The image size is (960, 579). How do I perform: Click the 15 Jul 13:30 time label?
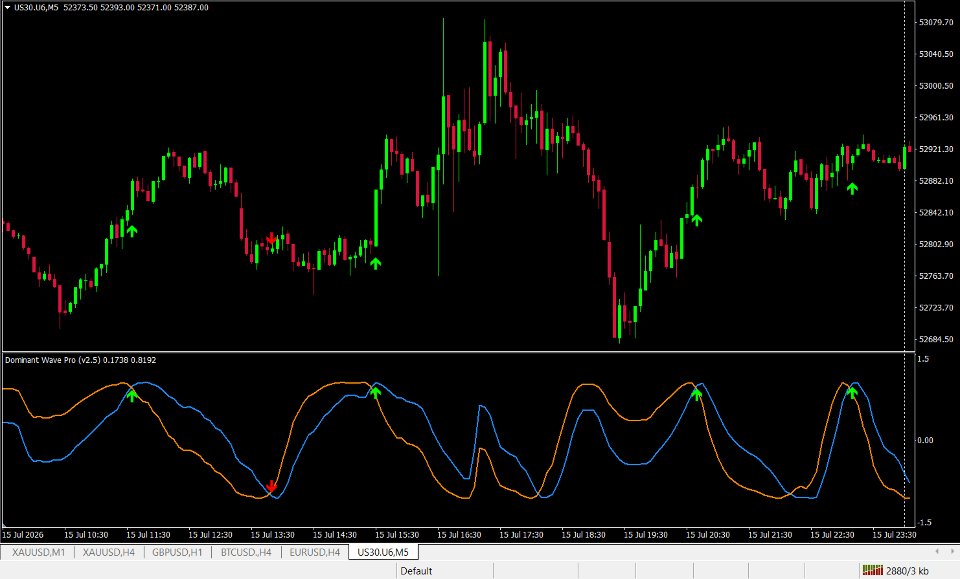point(272,535)
